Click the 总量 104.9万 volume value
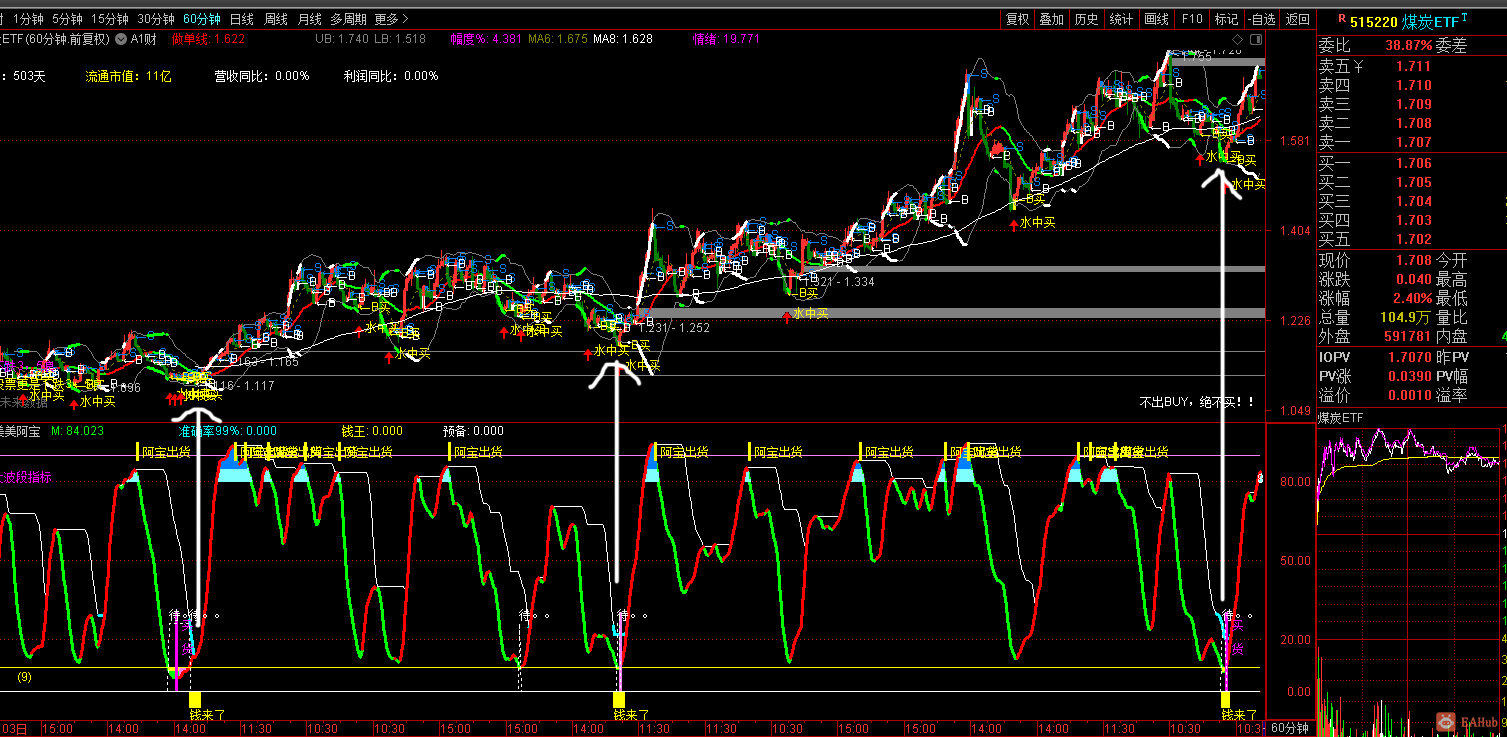 click(1404, 318)
